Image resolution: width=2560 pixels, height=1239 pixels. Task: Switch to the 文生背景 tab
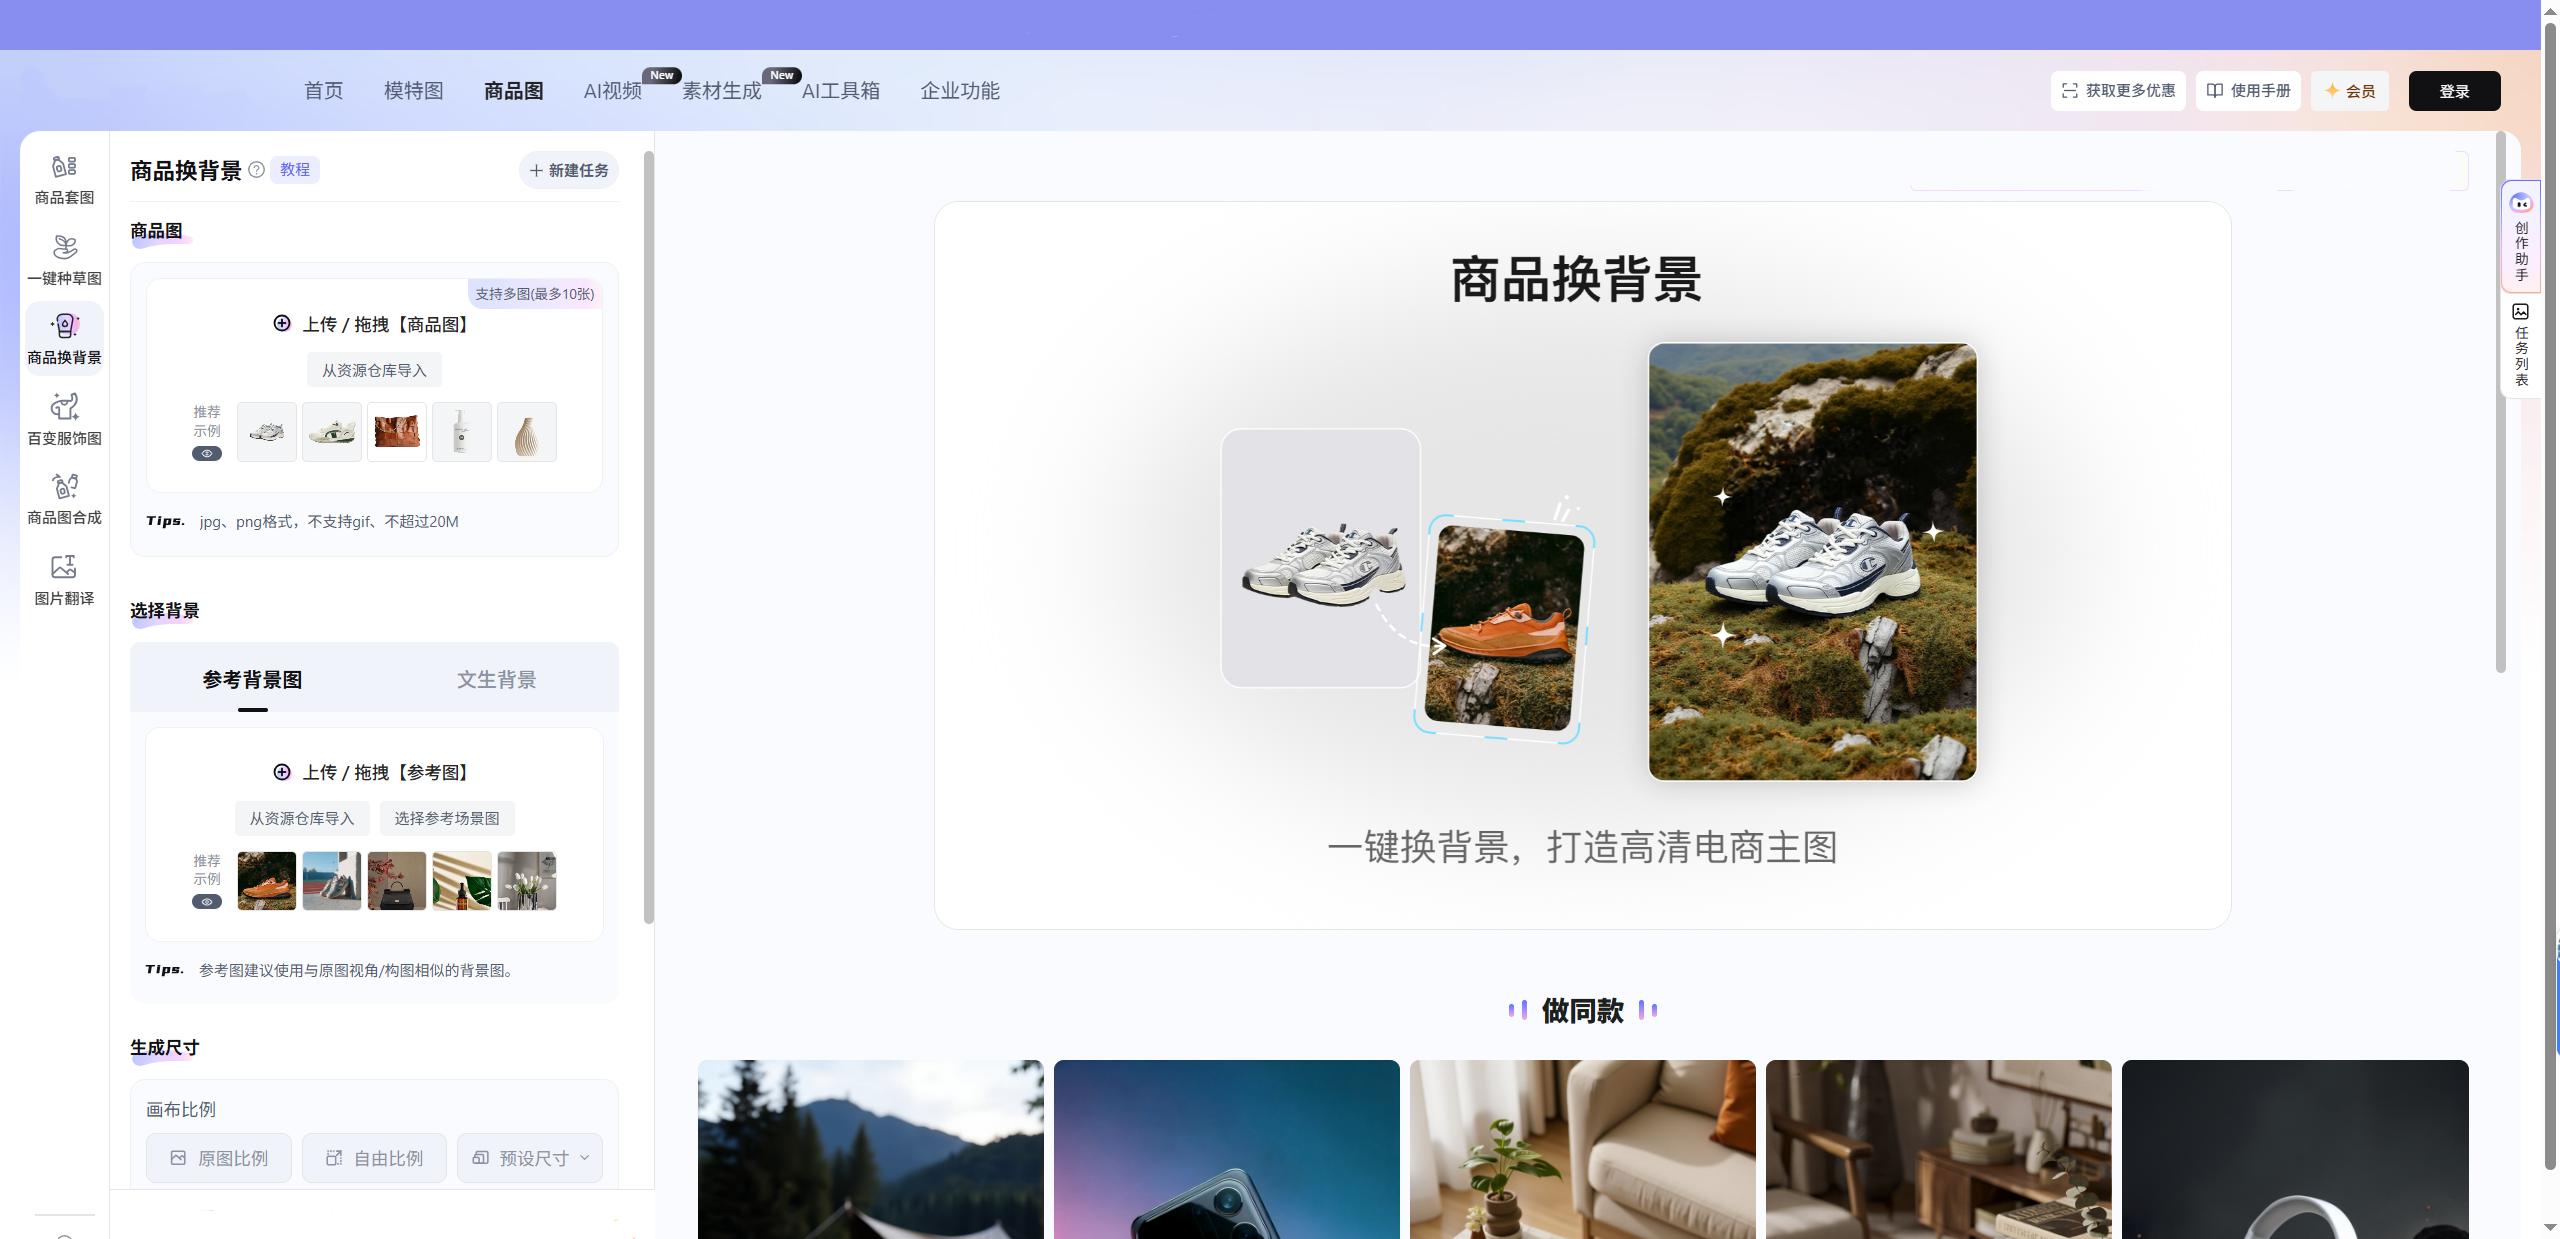coord(496,680)
